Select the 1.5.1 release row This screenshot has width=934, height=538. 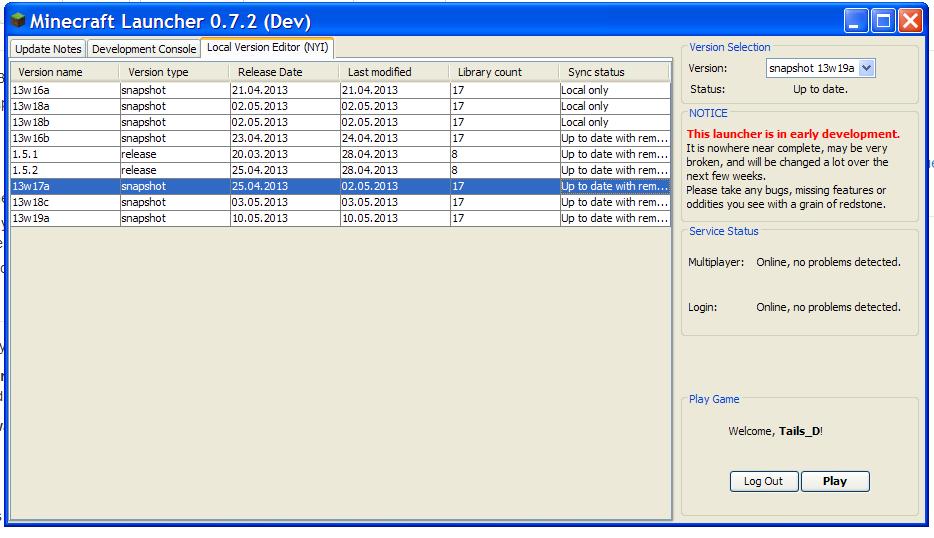click(x=65, y=154)
